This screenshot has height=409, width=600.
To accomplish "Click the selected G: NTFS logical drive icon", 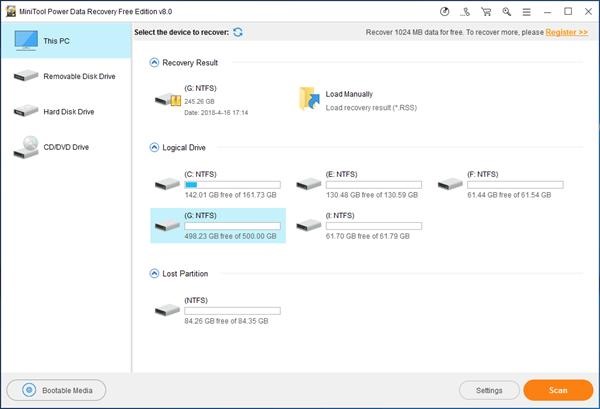I will [167, 225].
